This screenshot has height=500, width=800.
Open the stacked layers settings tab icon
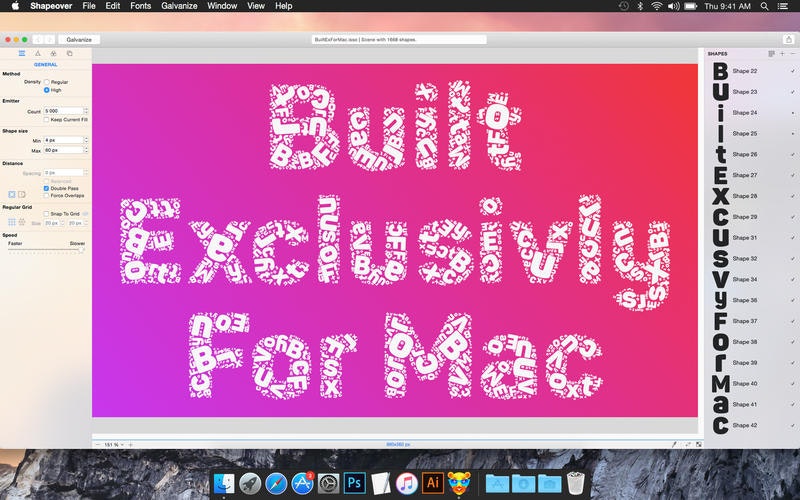pyautogui.click(x=69, y=54)
